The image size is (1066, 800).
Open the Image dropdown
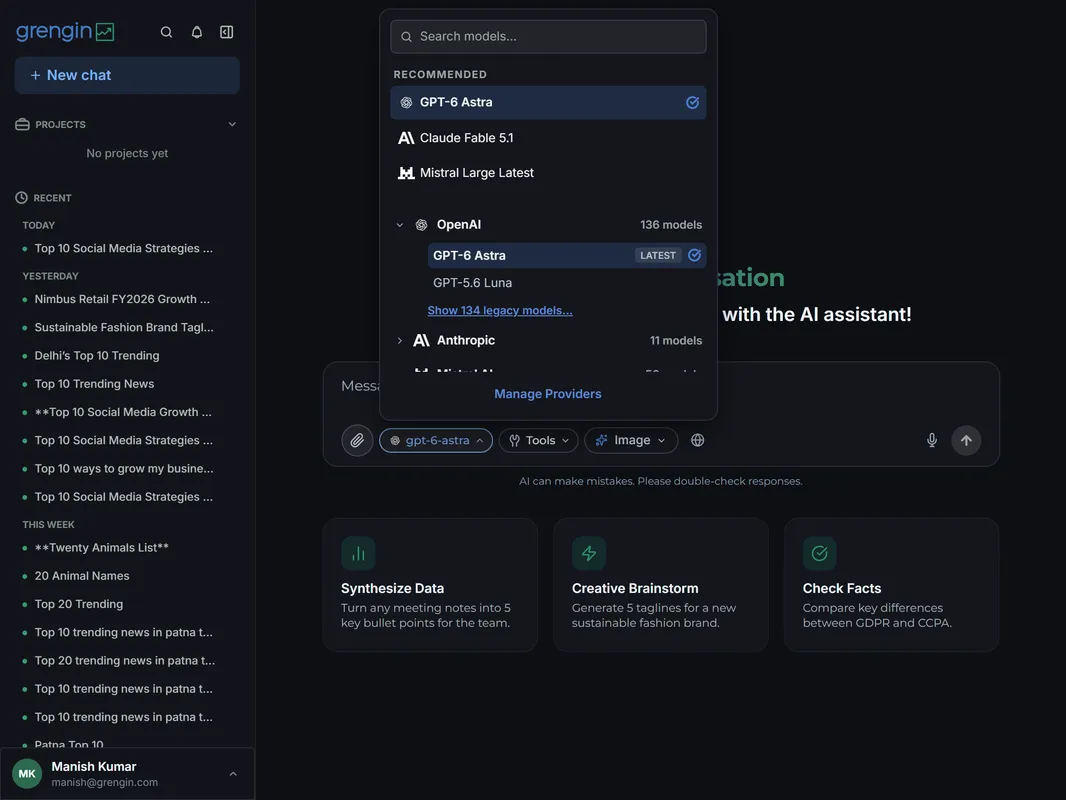click(x=631, y=440)
